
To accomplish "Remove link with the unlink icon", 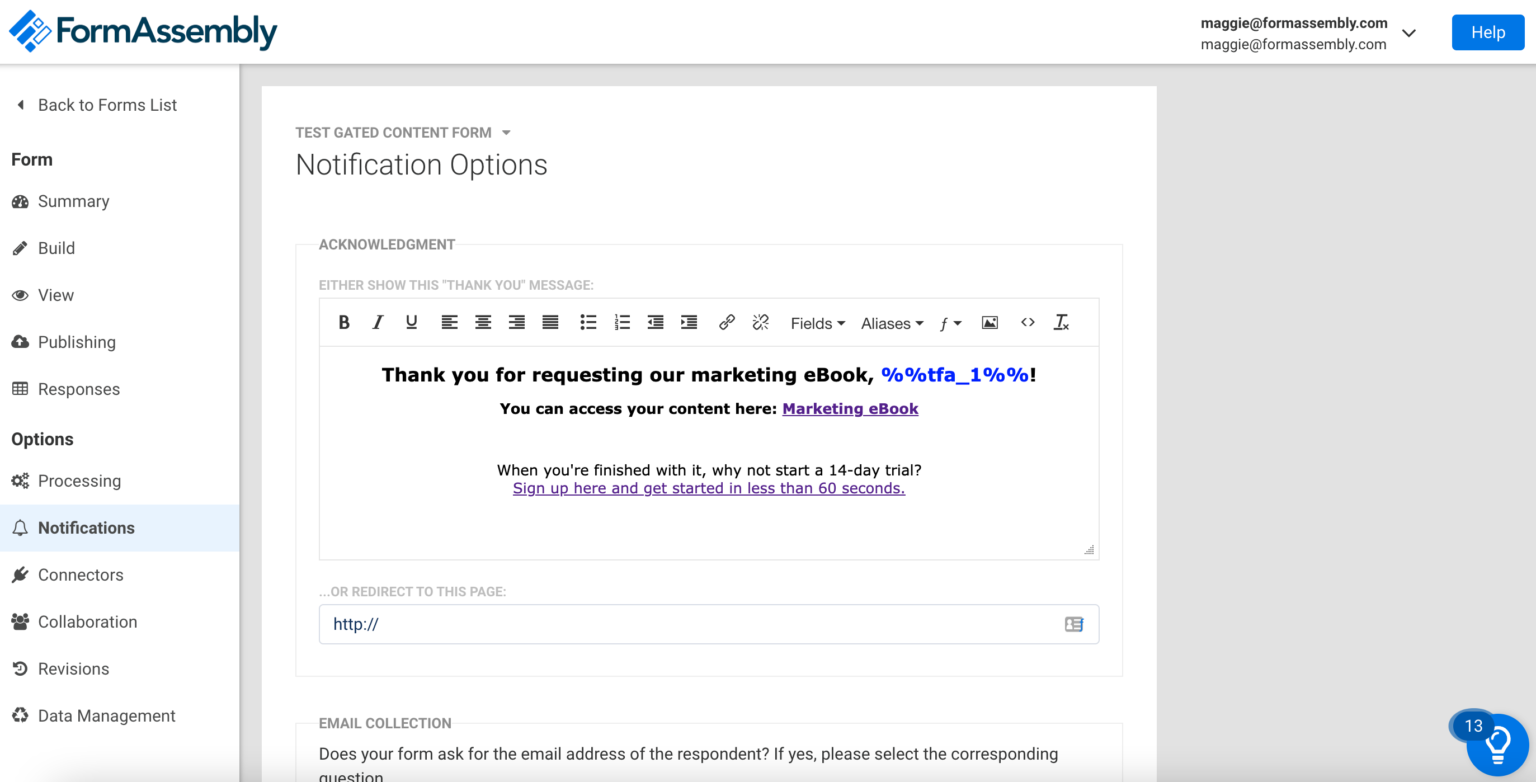I will tap(760, 323).
